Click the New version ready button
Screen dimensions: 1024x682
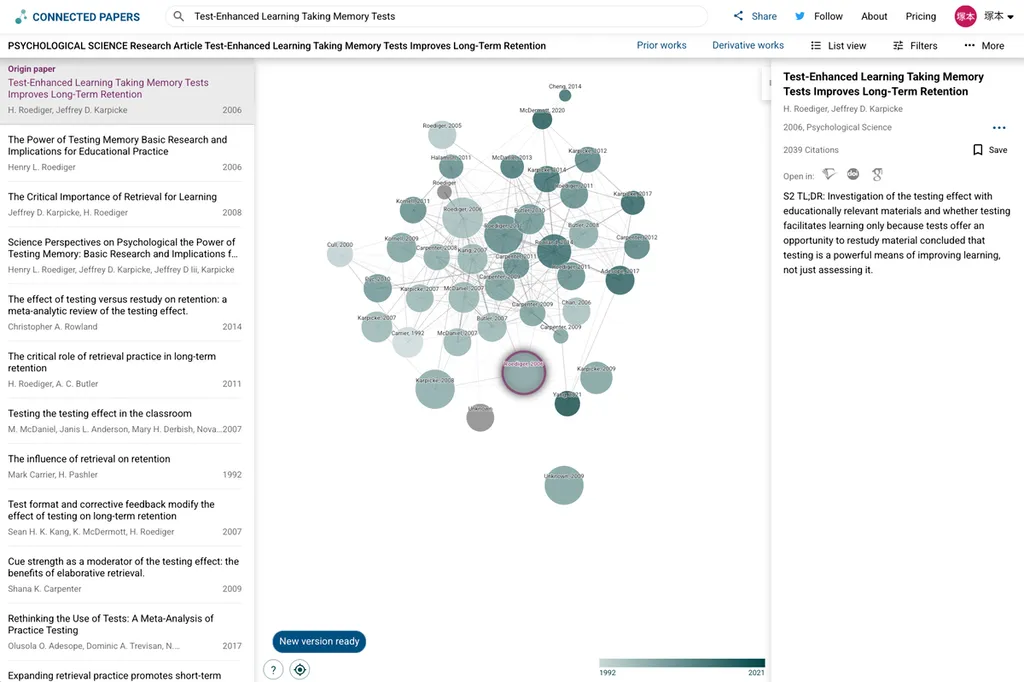(319, 642)
